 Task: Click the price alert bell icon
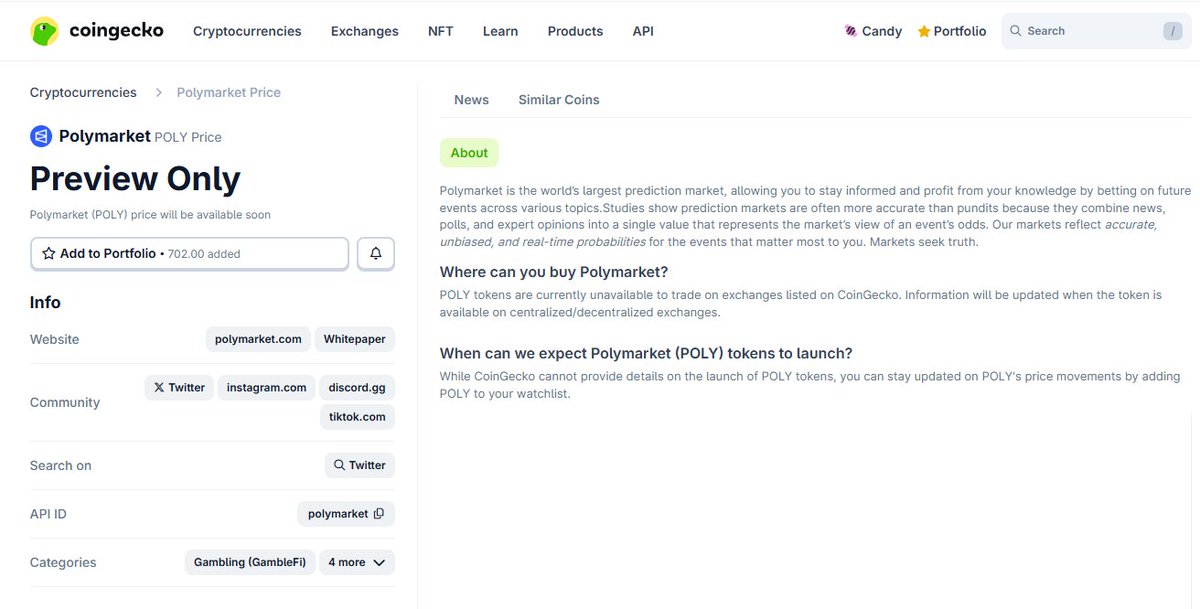tap(376, 254)
